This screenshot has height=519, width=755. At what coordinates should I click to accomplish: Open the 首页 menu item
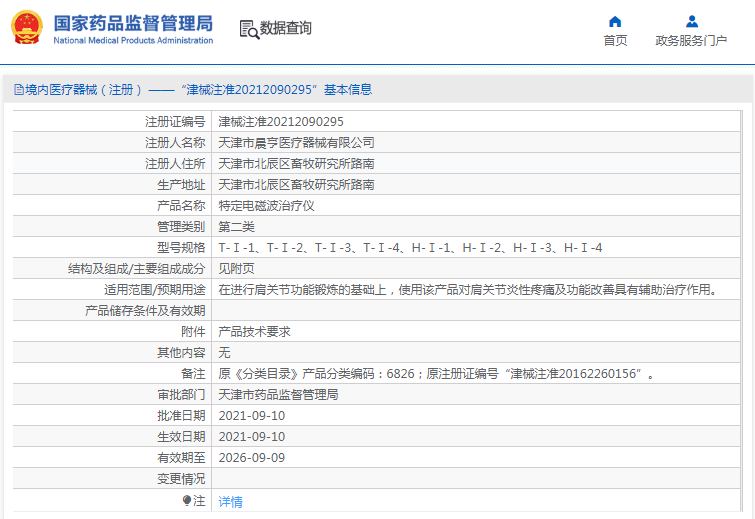click(x=615, y=41)
